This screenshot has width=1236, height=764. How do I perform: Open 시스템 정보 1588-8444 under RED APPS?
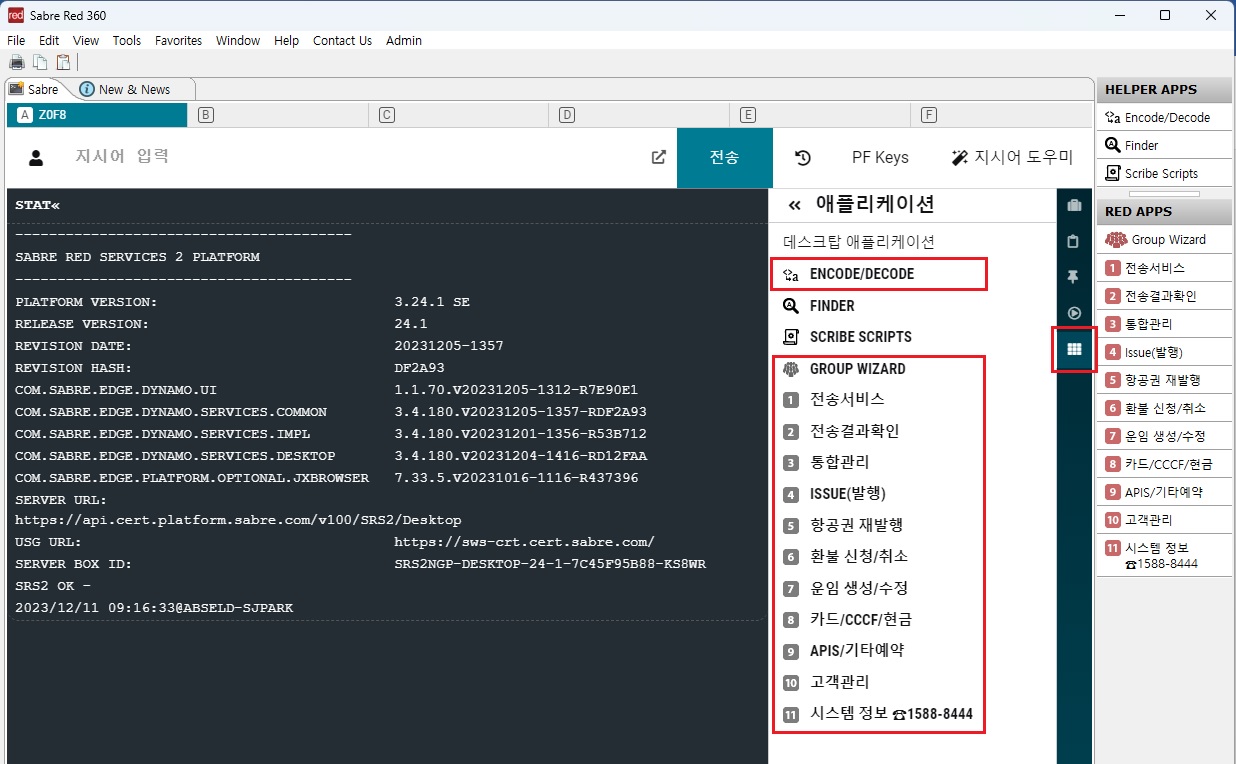(x=1163, y=555)
